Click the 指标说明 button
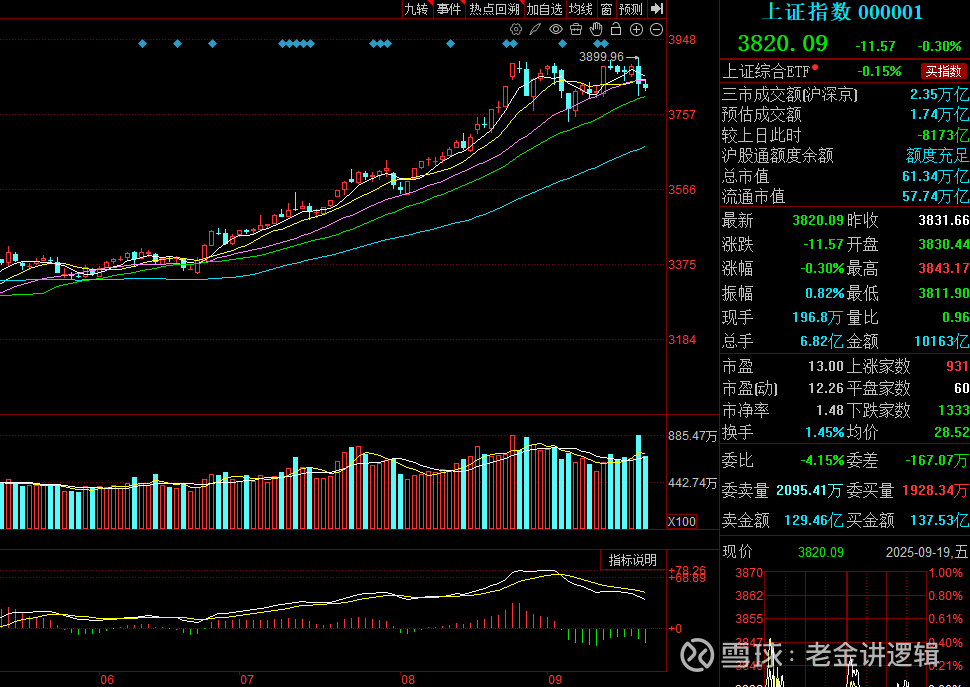970x687 pixels. 632,560
